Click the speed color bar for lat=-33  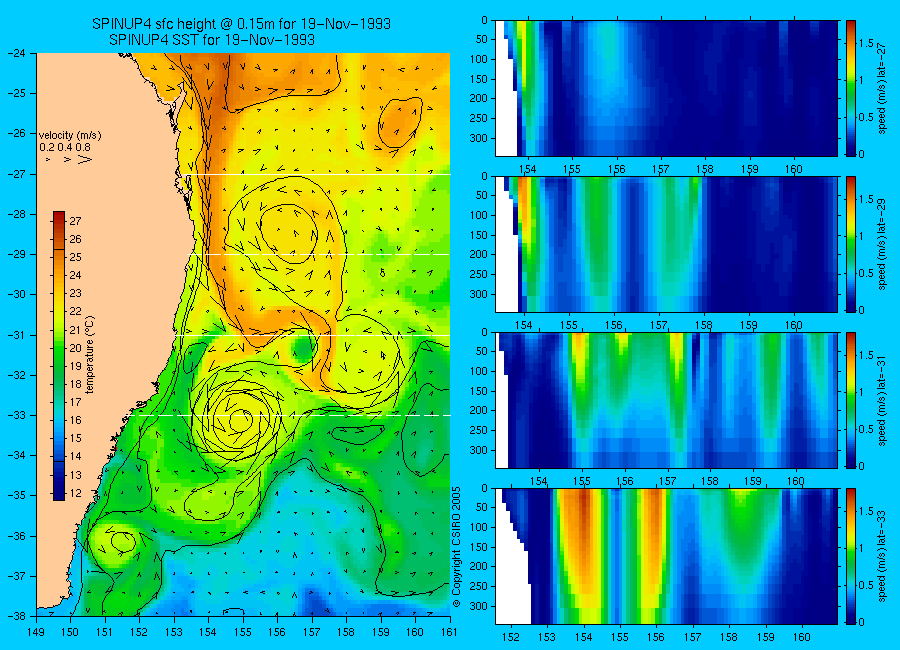coord(851,556)
